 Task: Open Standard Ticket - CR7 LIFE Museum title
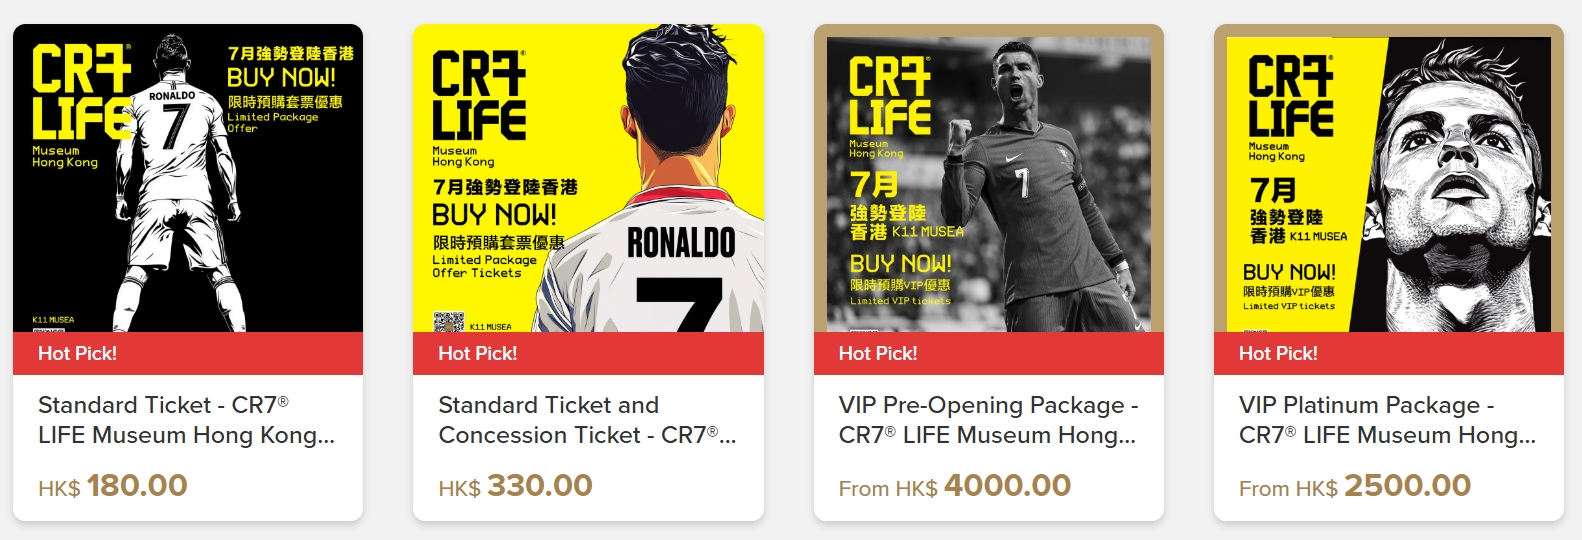coord(187,420)
